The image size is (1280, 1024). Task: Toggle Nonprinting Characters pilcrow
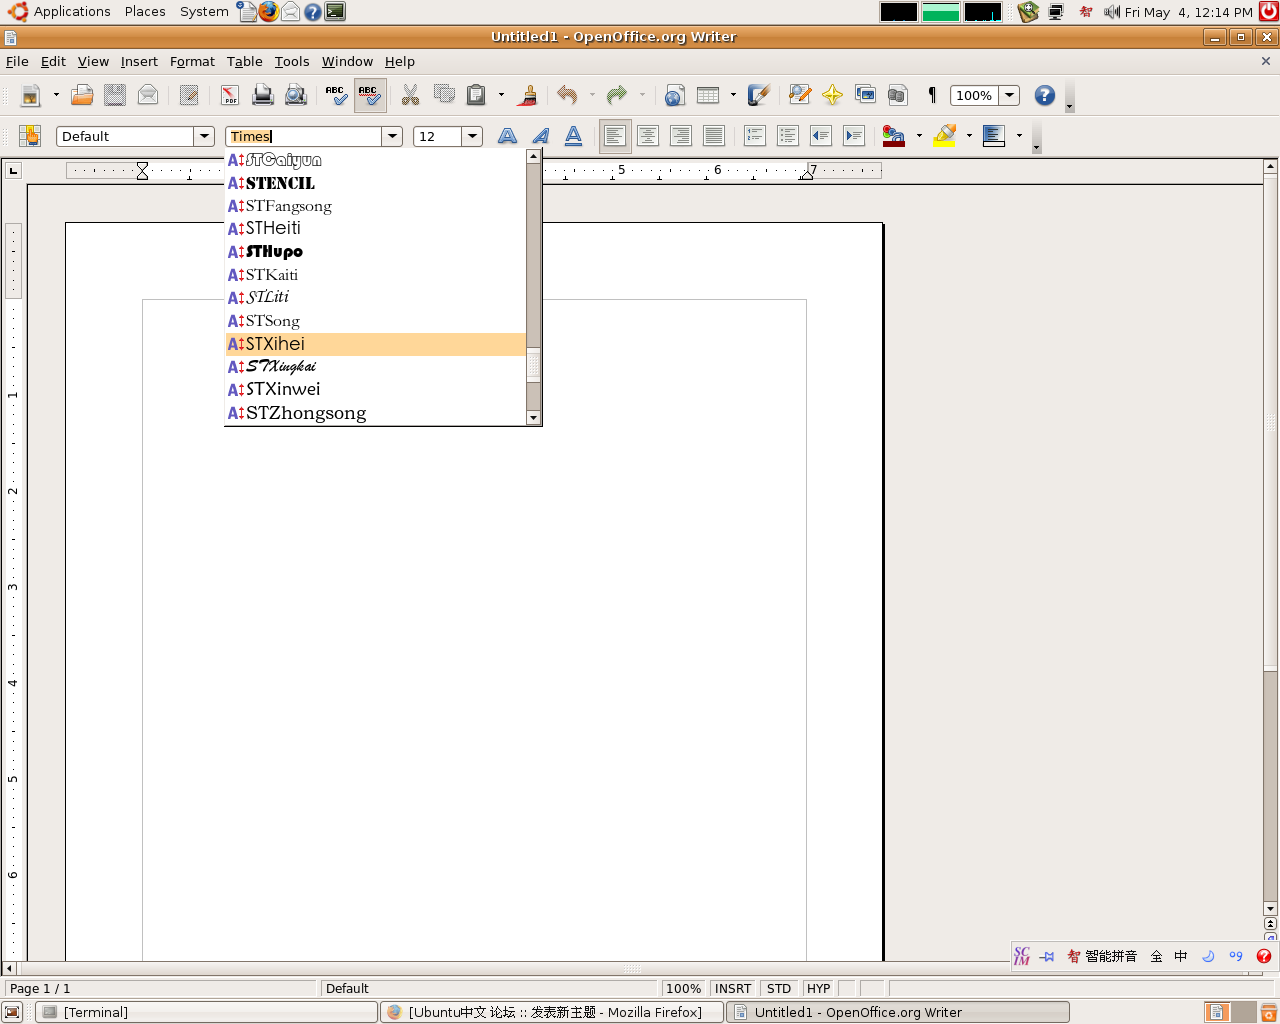point(931,95)
